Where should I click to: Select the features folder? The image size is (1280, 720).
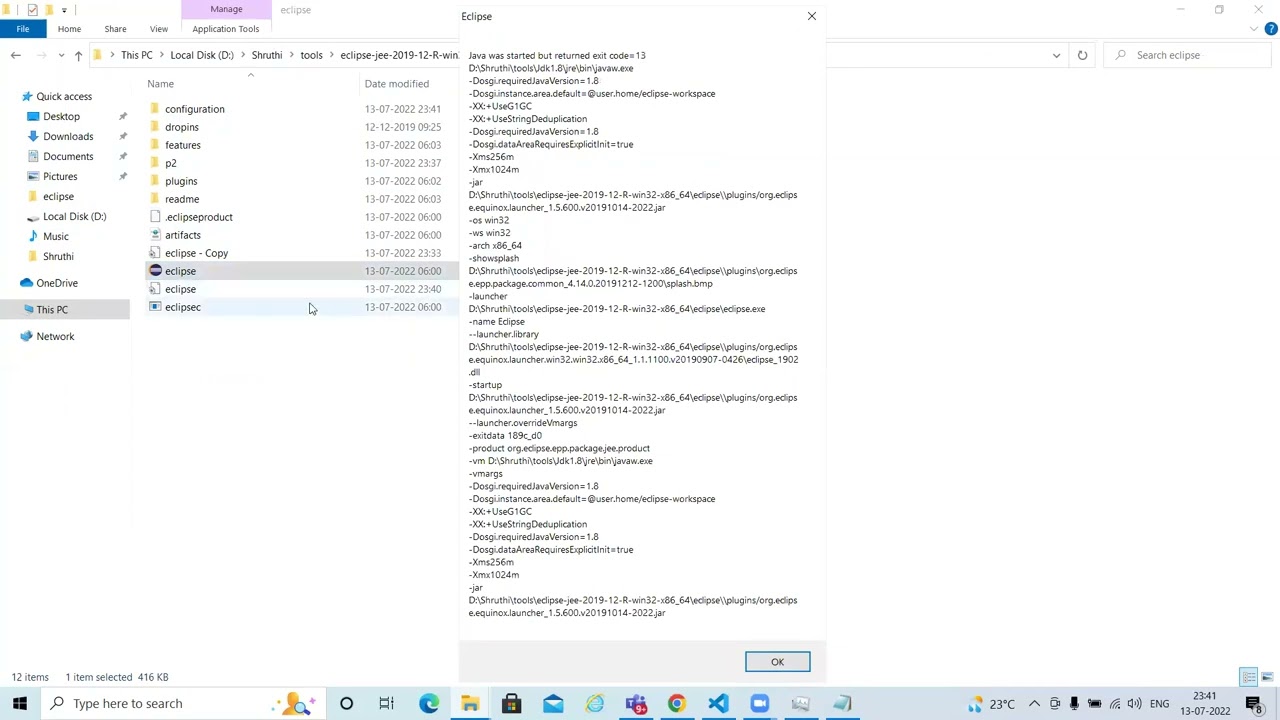pyautogui.click(x=183, y=145)
